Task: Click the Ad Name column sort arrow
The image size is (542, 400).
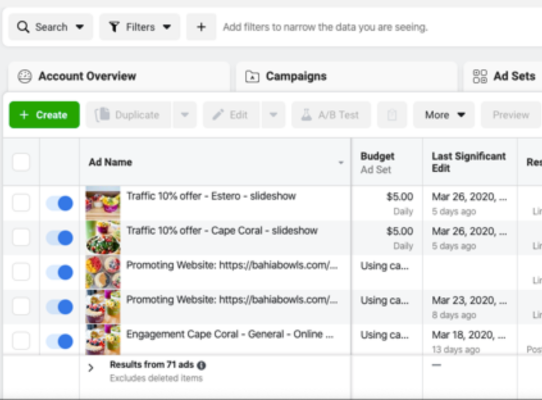Action: (x=341, y=162)
